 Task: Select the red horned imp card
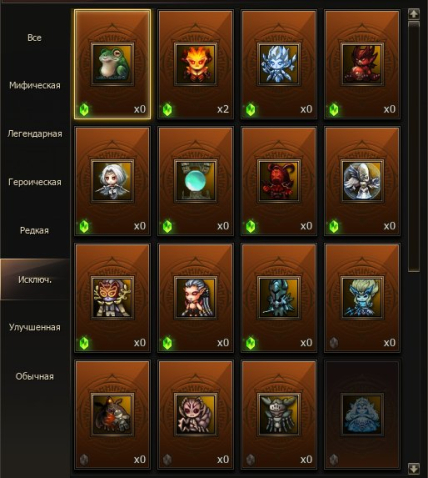pyautogui.click(x=362, y=64)
